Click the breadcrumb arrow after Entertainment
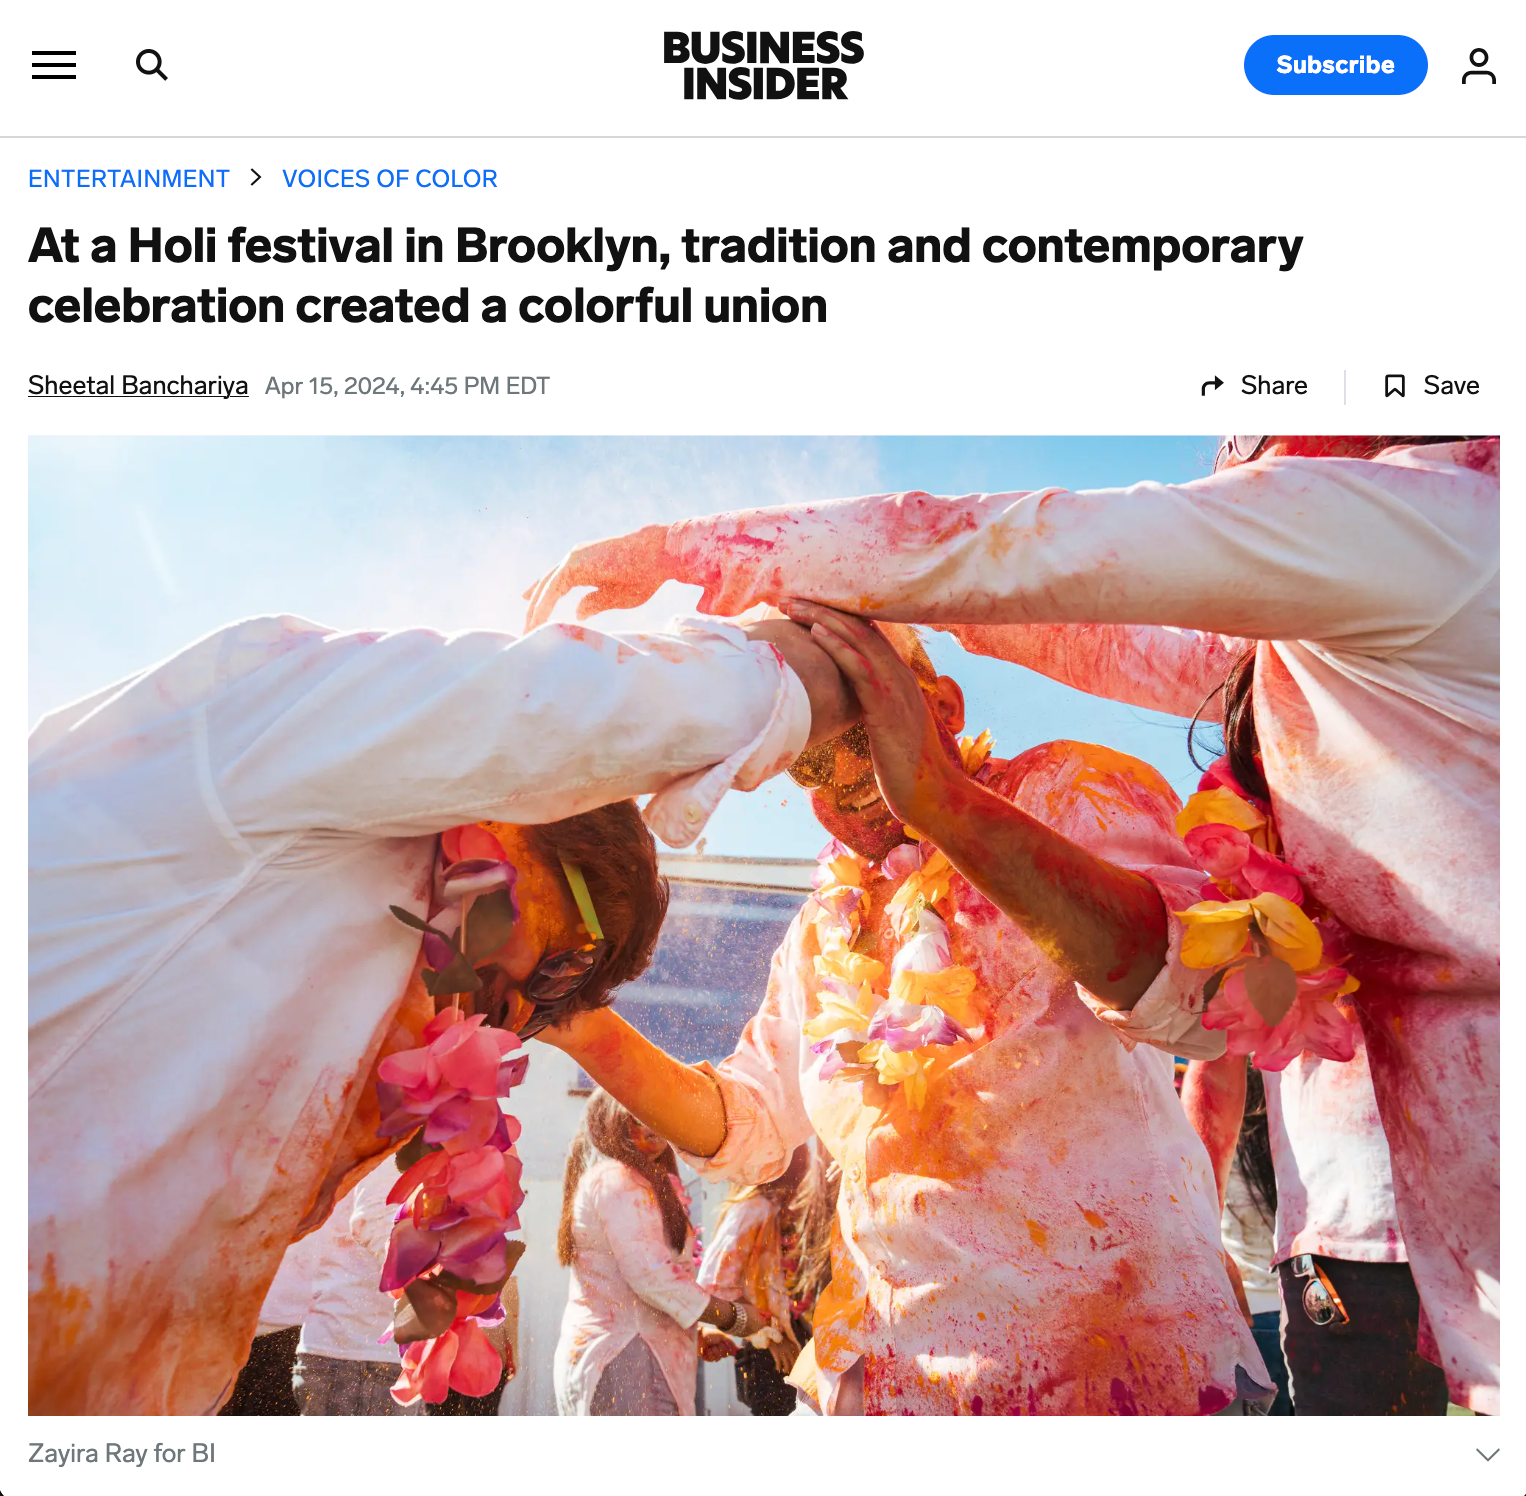 pos(256,178)
